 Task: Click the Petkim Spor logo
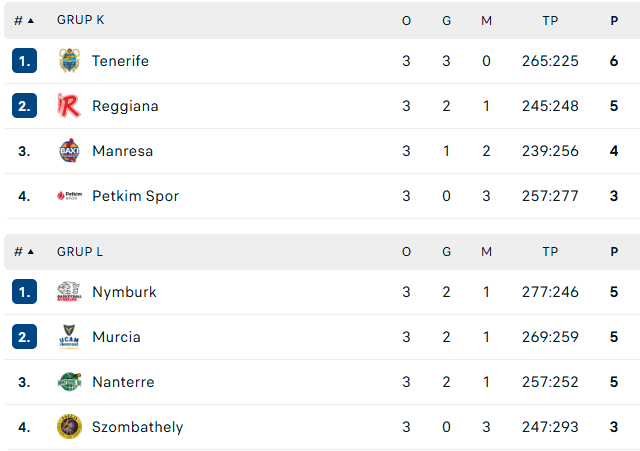coord(69,196)
